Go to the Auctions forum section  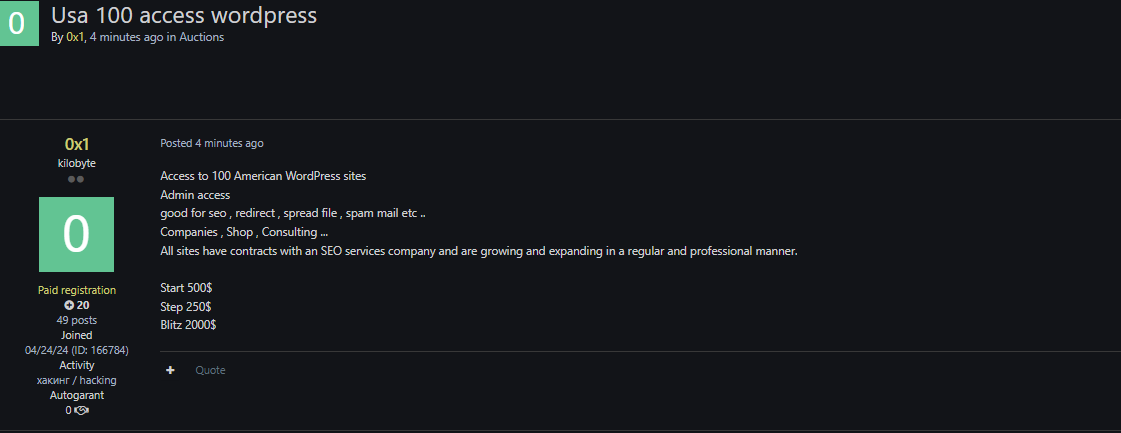pos(202,37)
